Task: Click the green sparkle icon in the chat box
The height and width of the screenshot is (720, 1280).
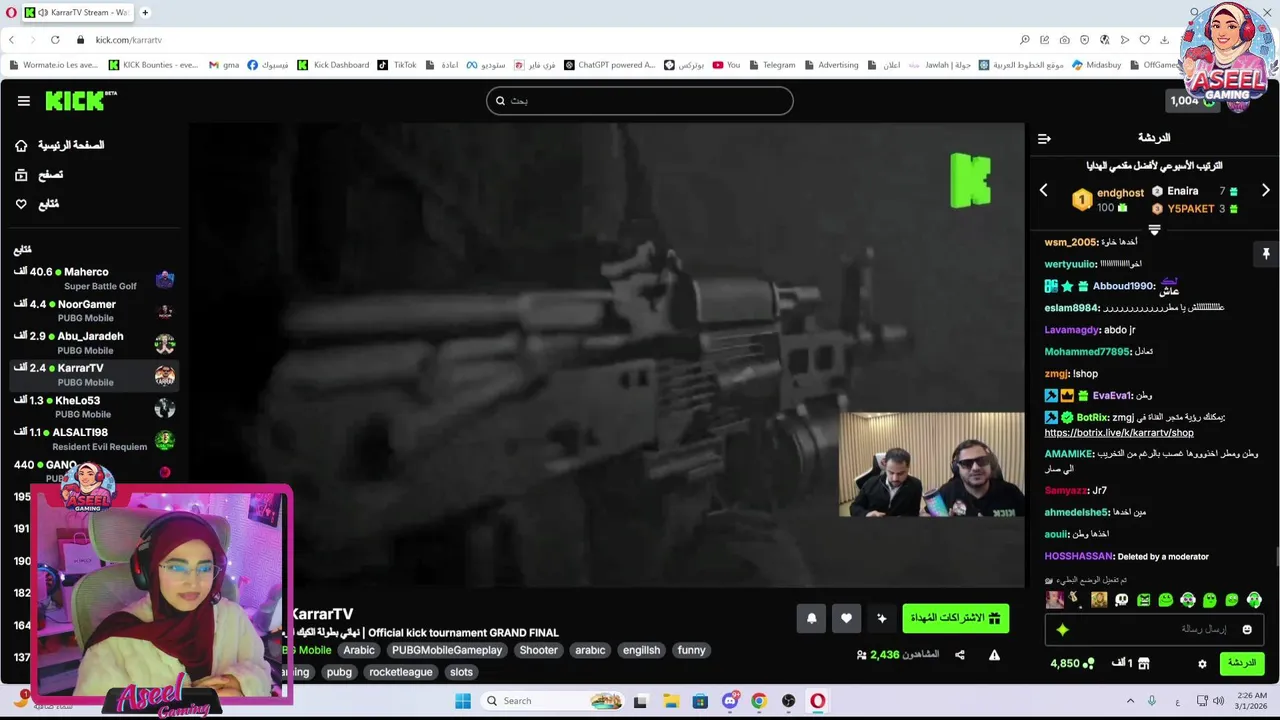Action: (1062, 629)
